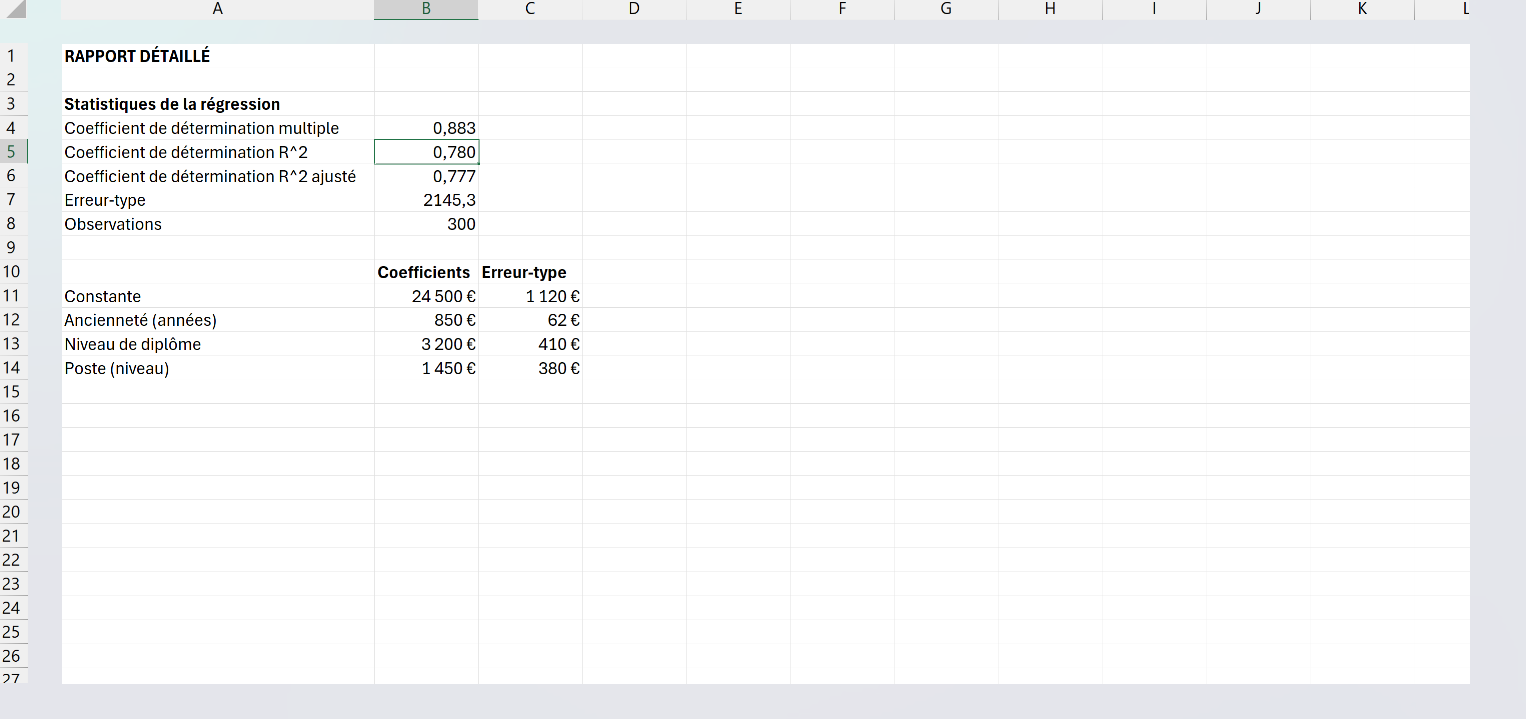
Task: Select column E header
Action: point(738,10)
